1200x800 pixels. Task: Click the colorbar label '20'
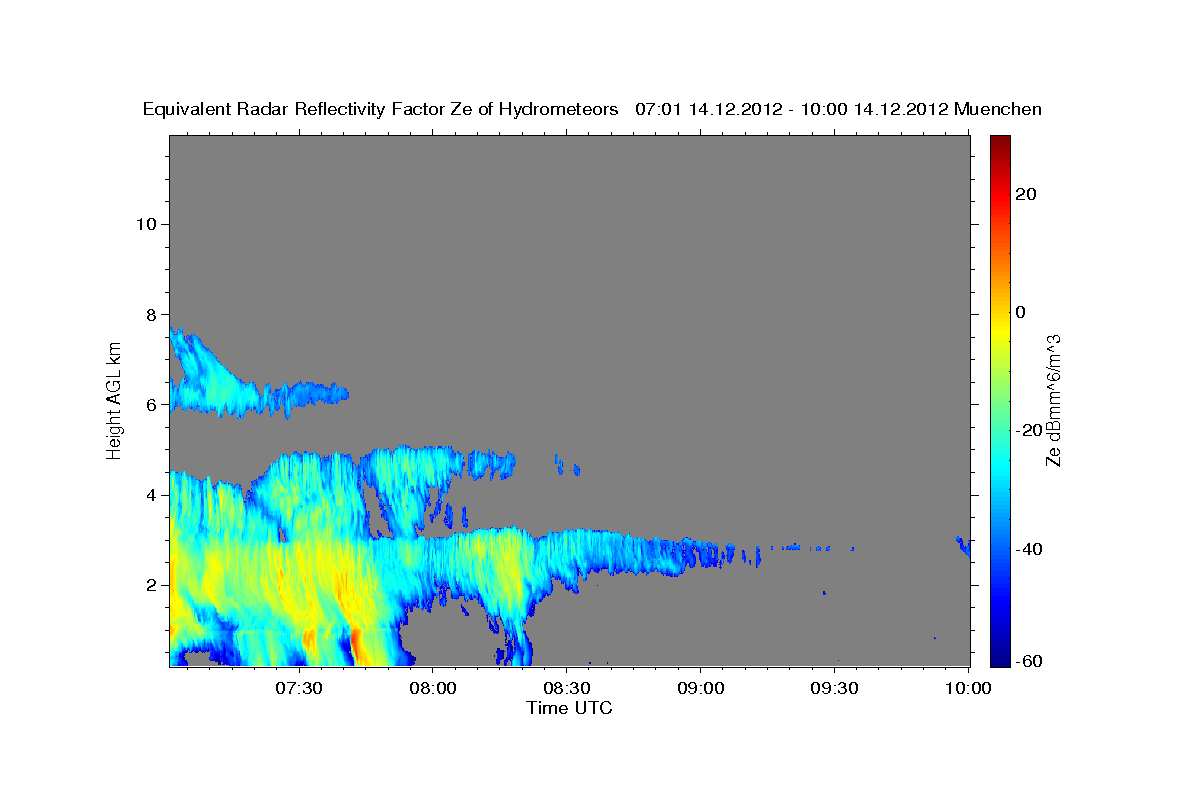(x=1024, y=194)
